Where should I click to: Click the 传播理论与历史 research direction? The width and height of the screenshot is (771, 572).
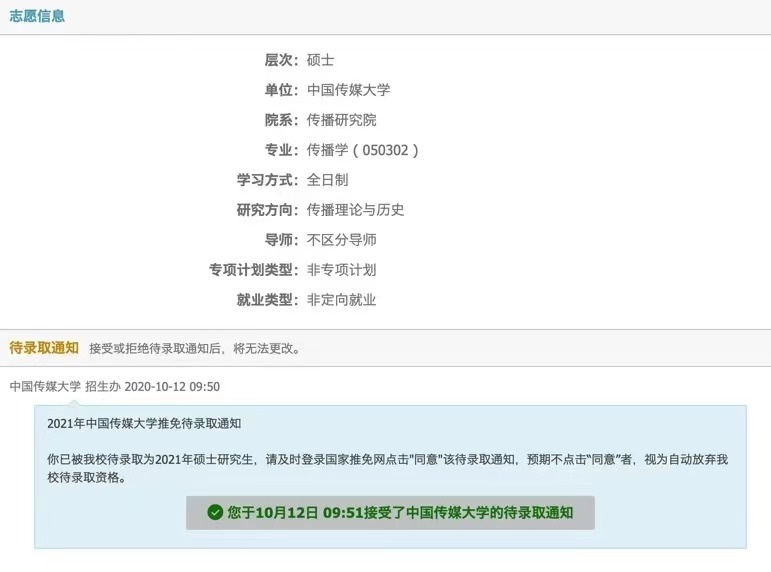tap(355, 210)
